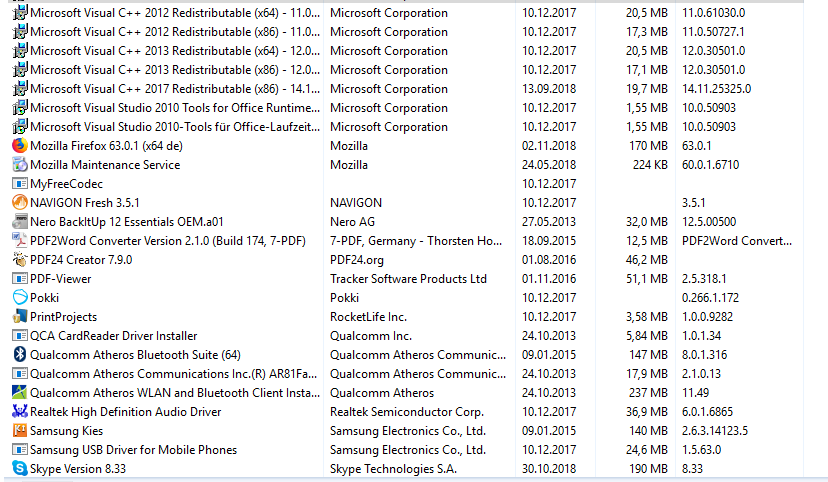828x482 pixels.
Task: Click the Nero BackItUp 12 icon
Action: click(20, 222)
